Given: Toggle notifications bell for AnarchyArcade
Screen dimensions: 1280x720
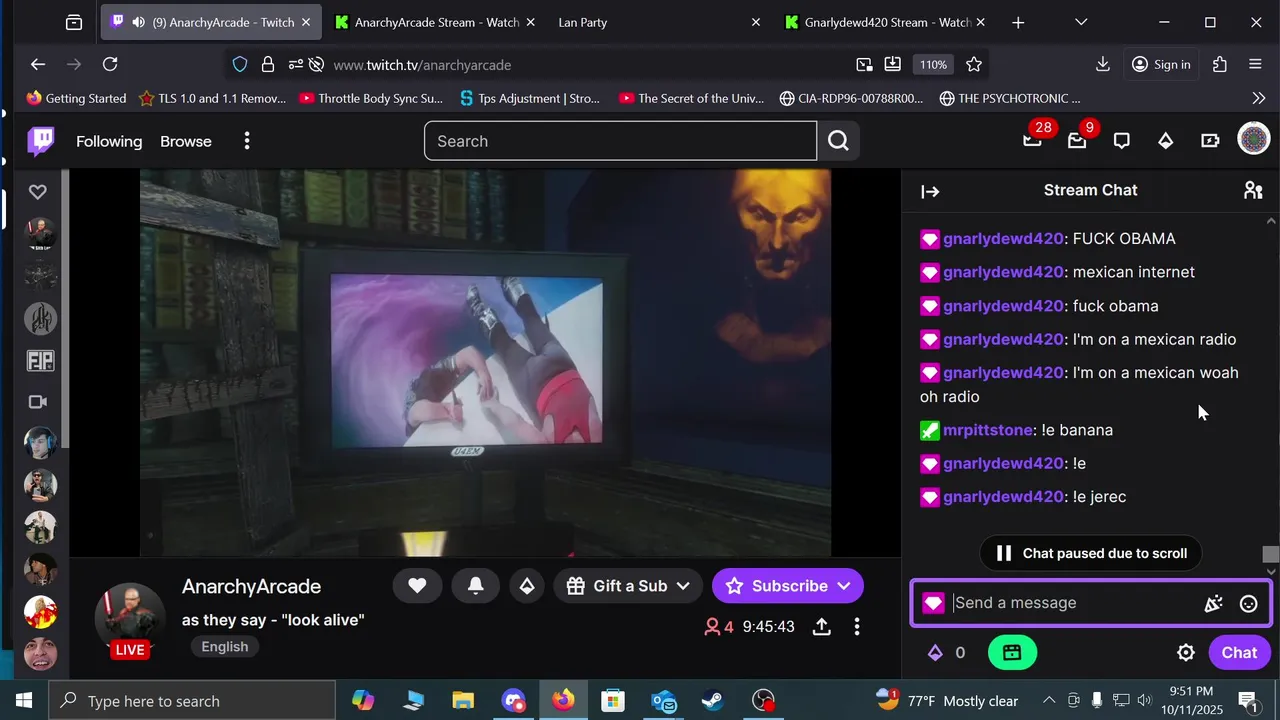Looking at the screenshot, I should (476, 586).
